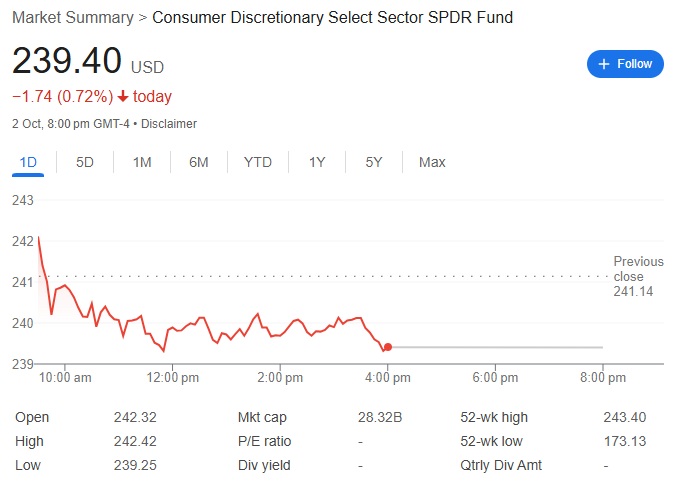Screen dimensions: 685x485
Task: Click the red closing-price dot on chart
Action: coord(387,347)
